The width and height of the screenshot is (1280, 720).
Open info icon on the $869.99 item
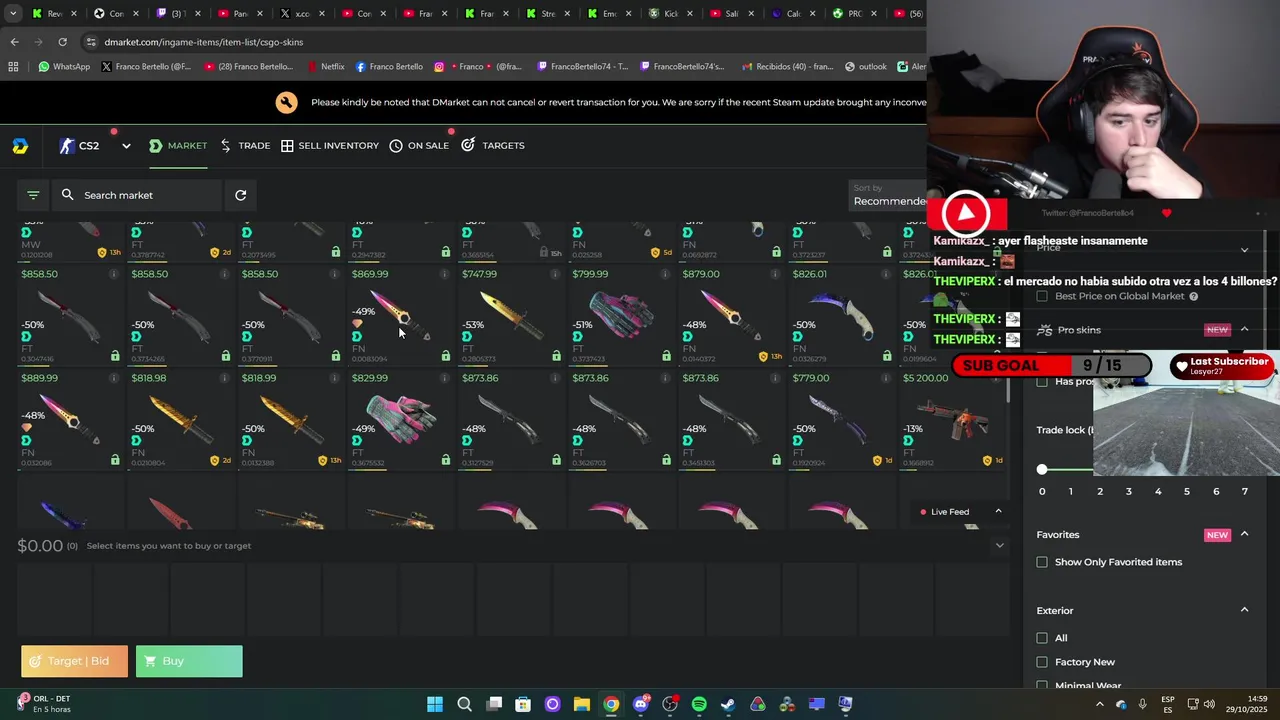point(444,274)
